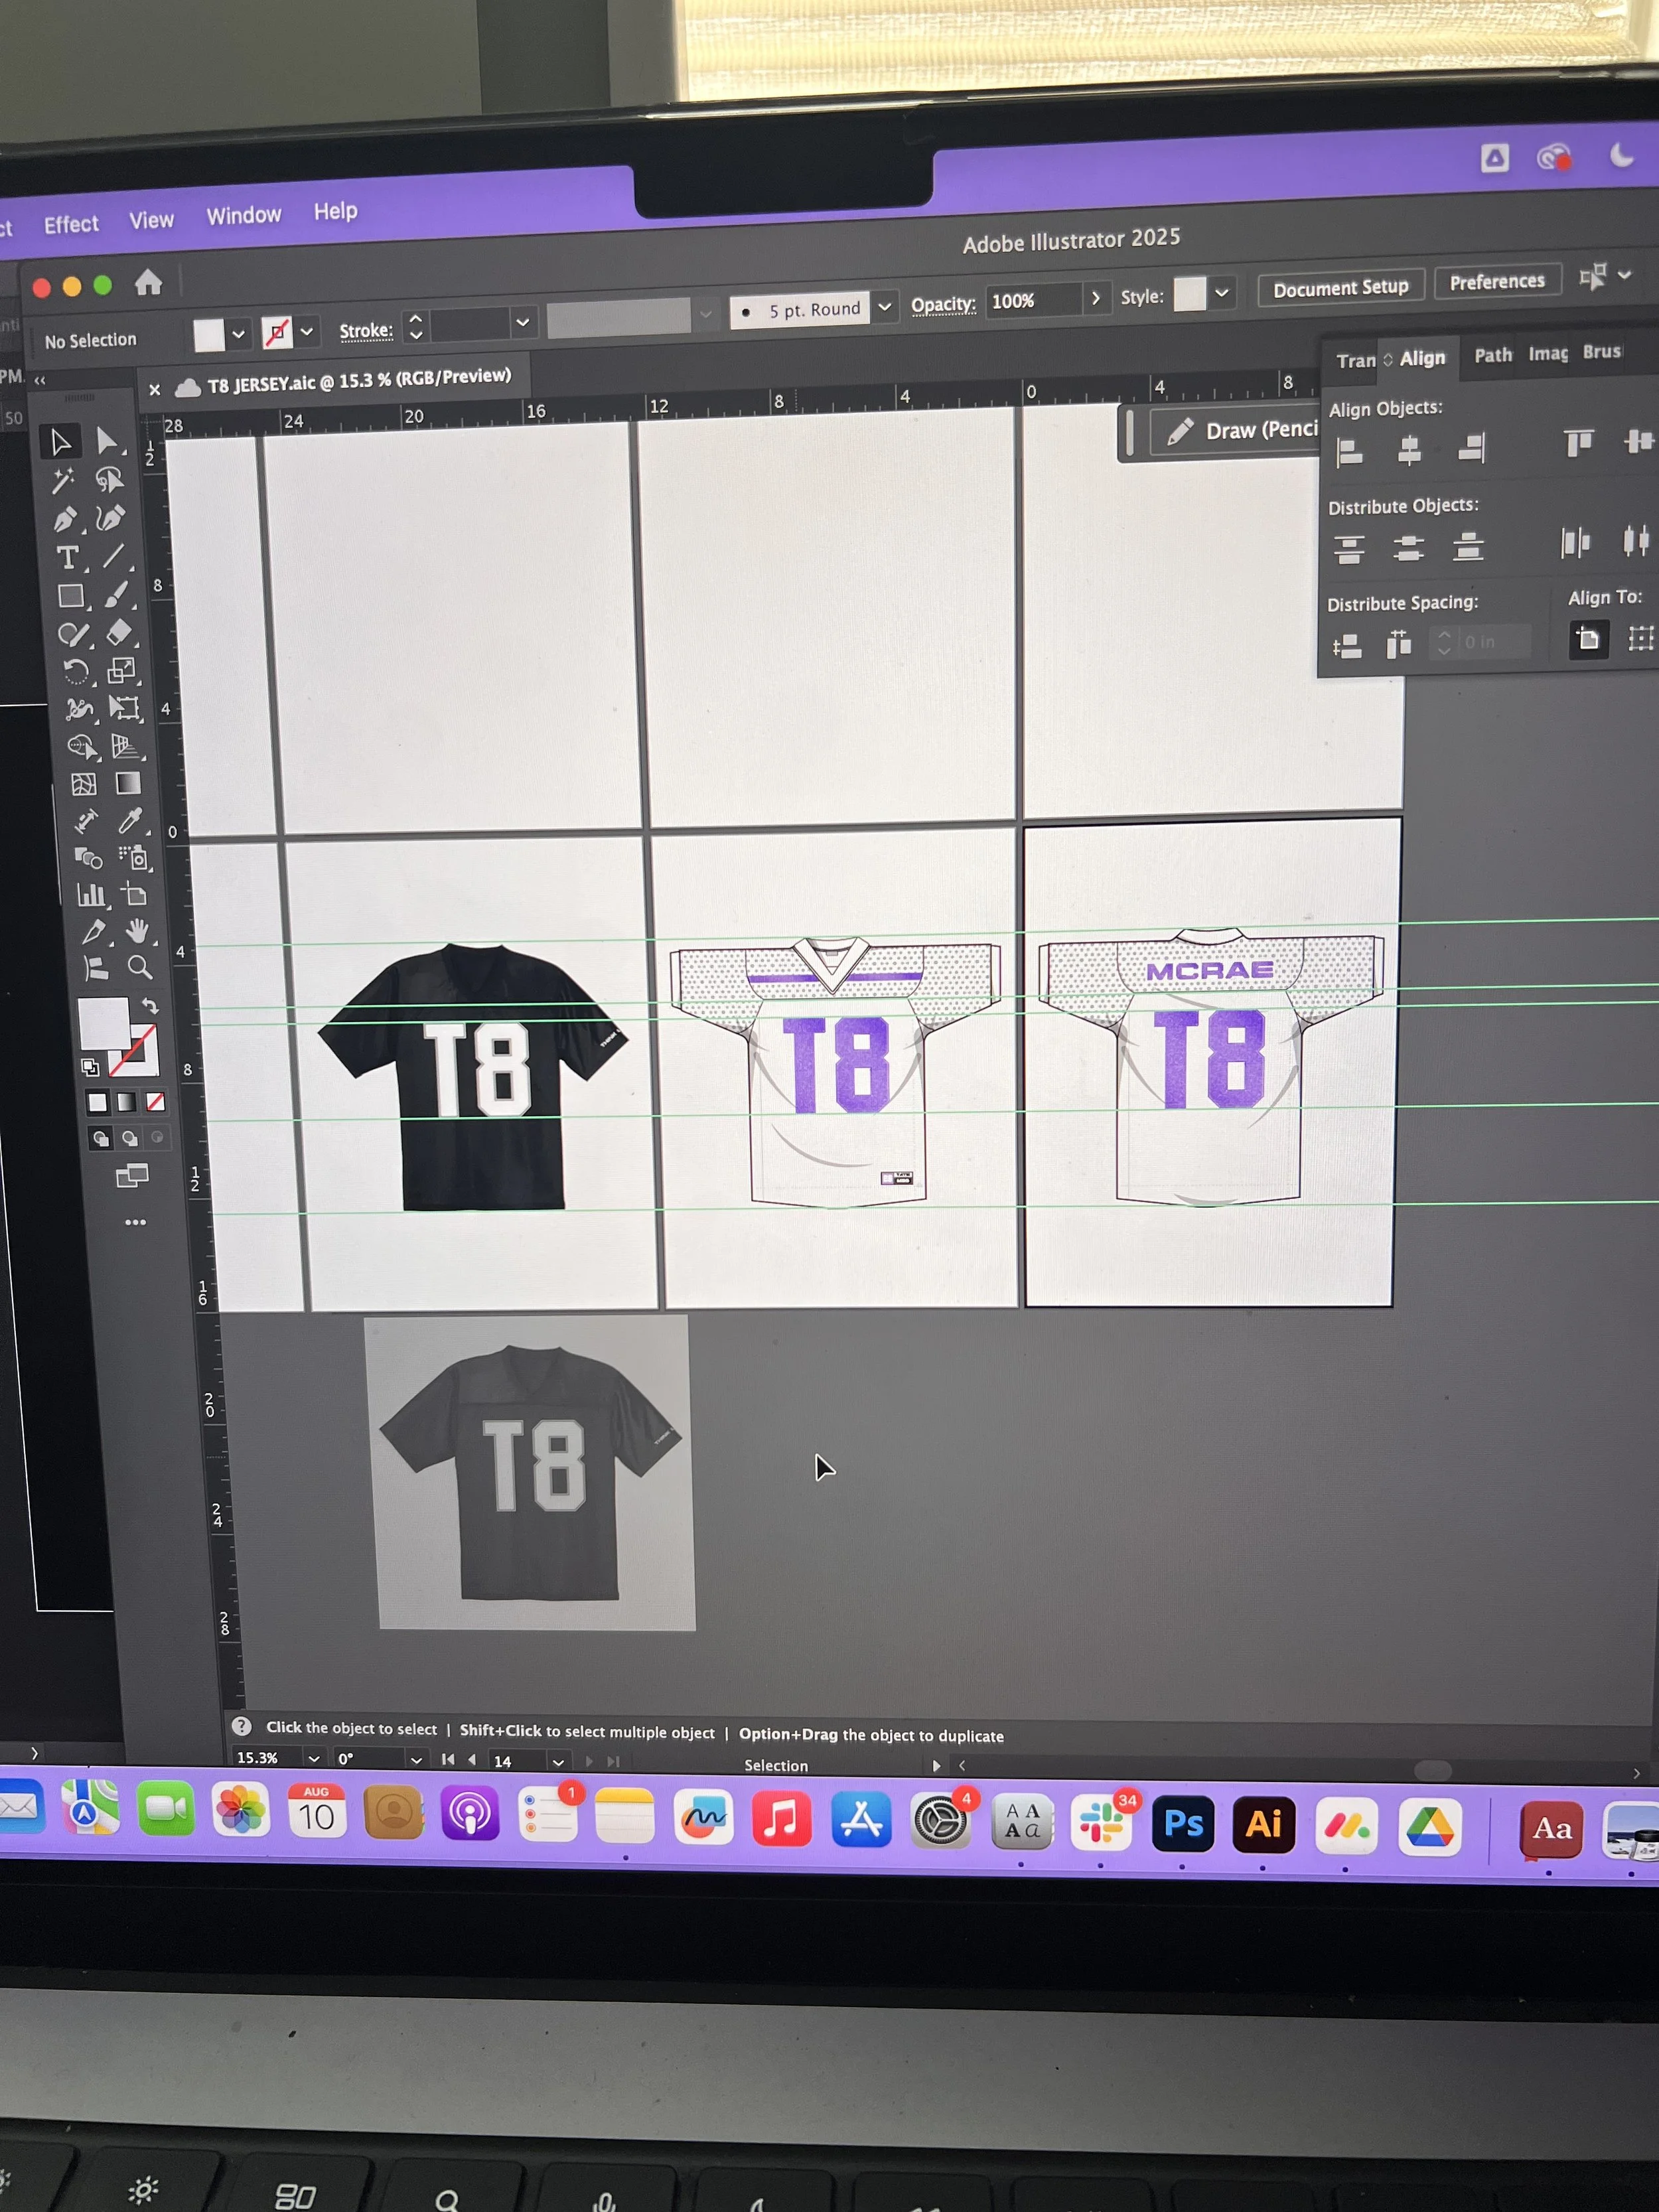Reset default fill and stroke
This screenshot has width=1659, height=2212.
90,1067
